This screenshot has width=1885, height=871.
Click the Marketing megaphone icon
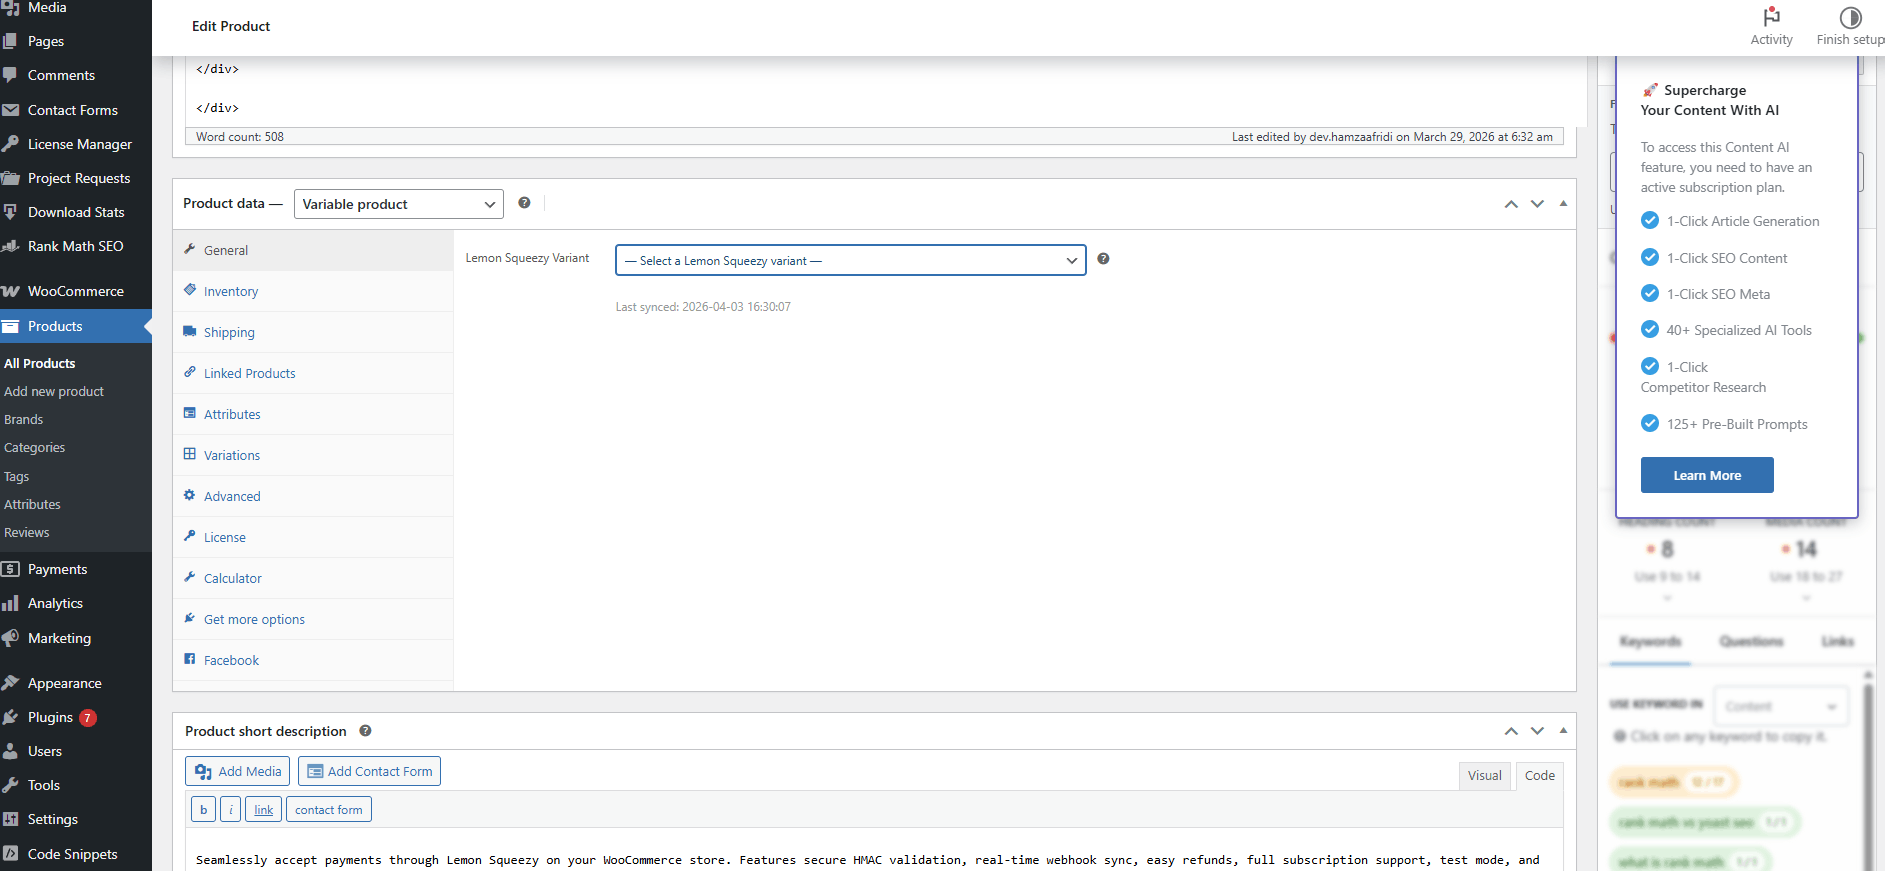pyautogui.click(x=11, y=638)
